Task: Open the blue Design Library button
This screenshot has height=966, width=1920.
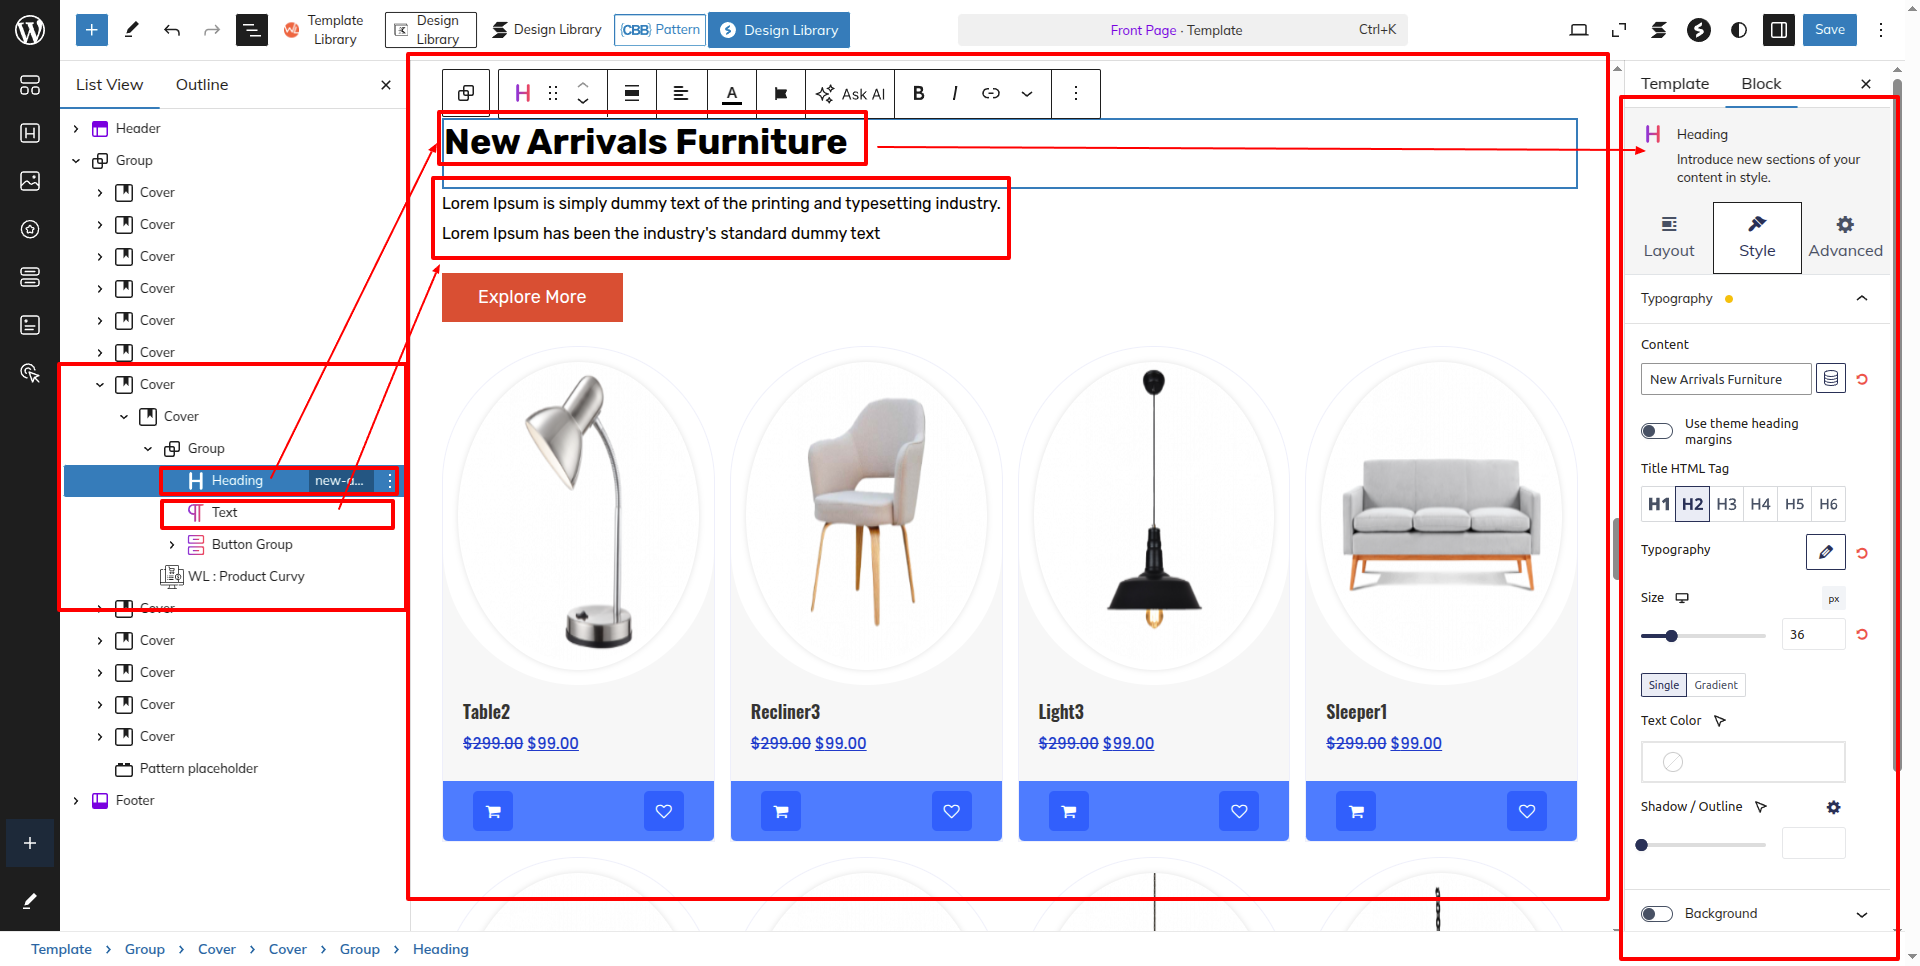Action: (779, 30)
